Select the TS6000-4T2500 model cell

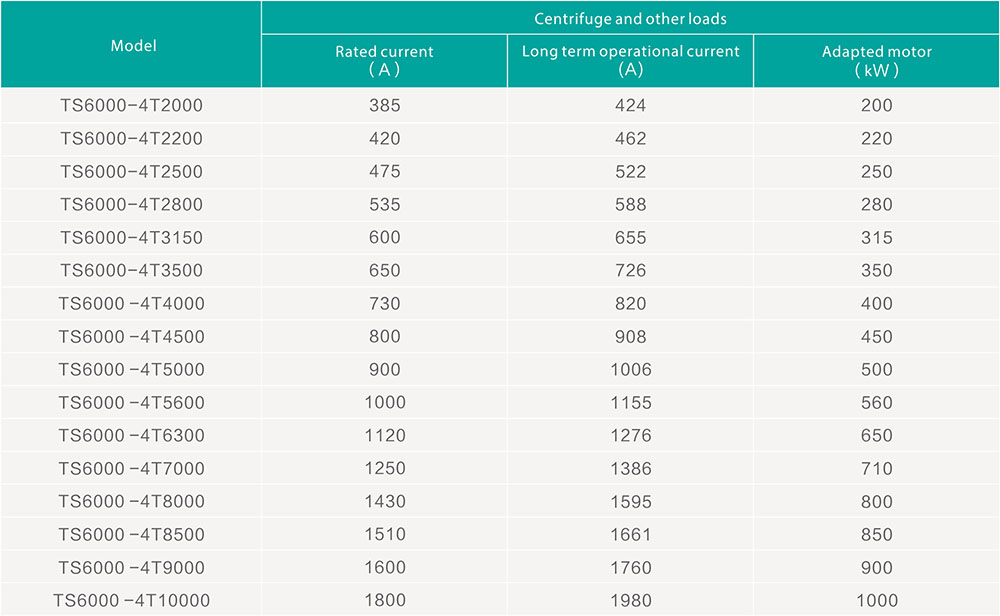(x=131, y=171)
